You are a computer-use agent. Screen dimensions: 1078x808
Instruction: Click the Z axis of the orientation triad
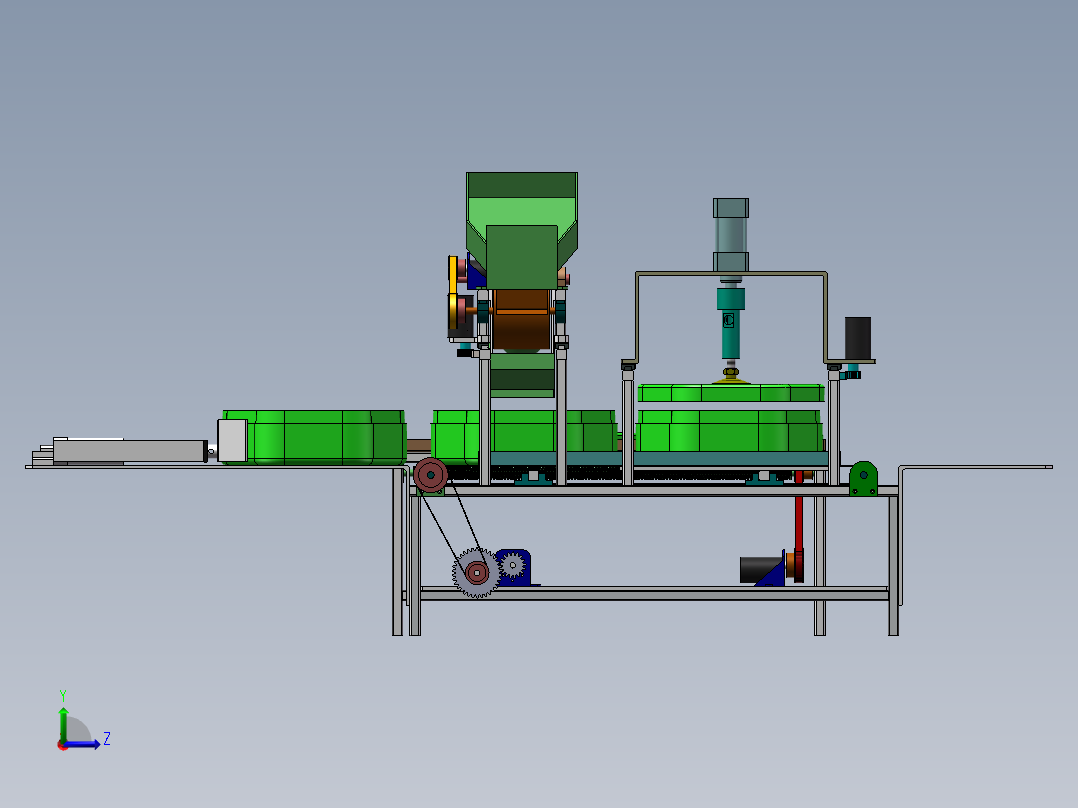[x=84, y=743]
